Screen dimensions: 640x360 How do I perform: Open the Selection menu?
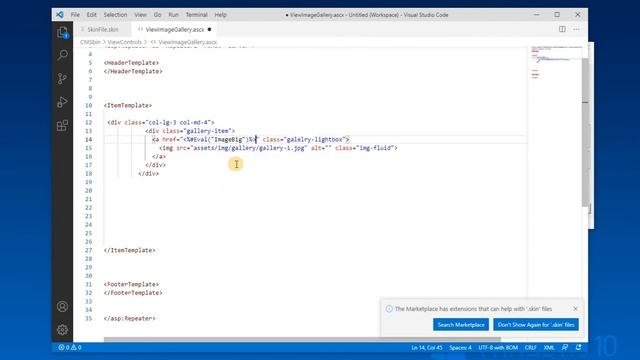pos(115,15)
